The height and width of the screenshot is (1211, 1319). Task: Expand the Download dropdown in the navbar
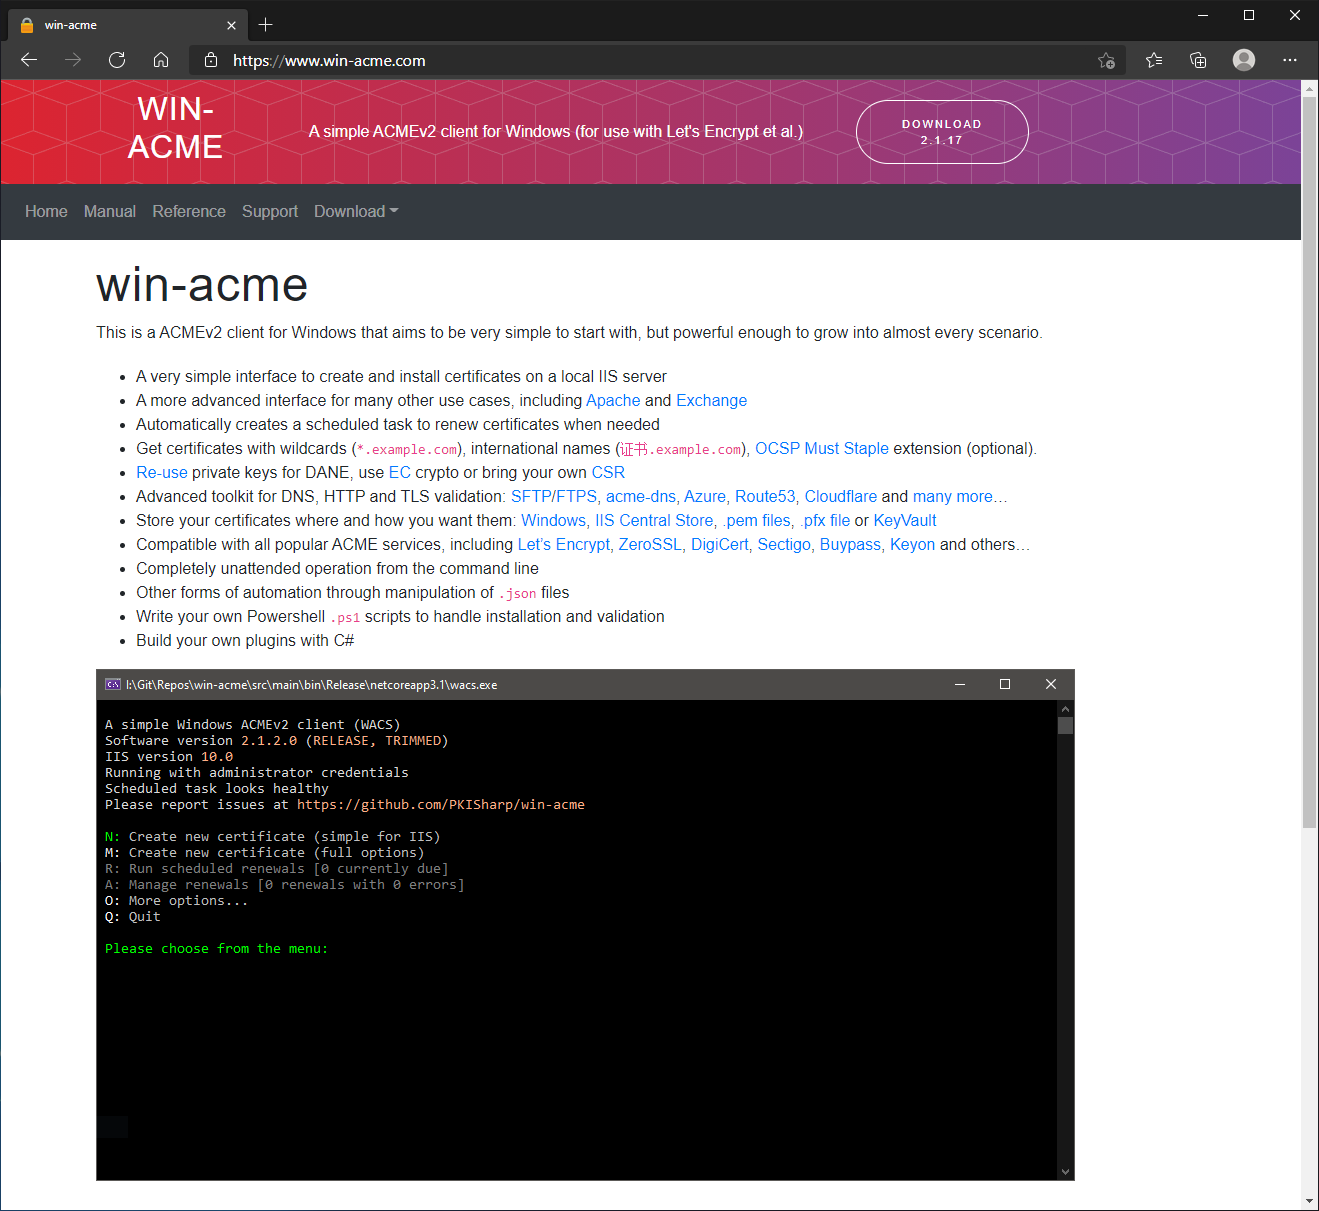click(x=356, y=211)
